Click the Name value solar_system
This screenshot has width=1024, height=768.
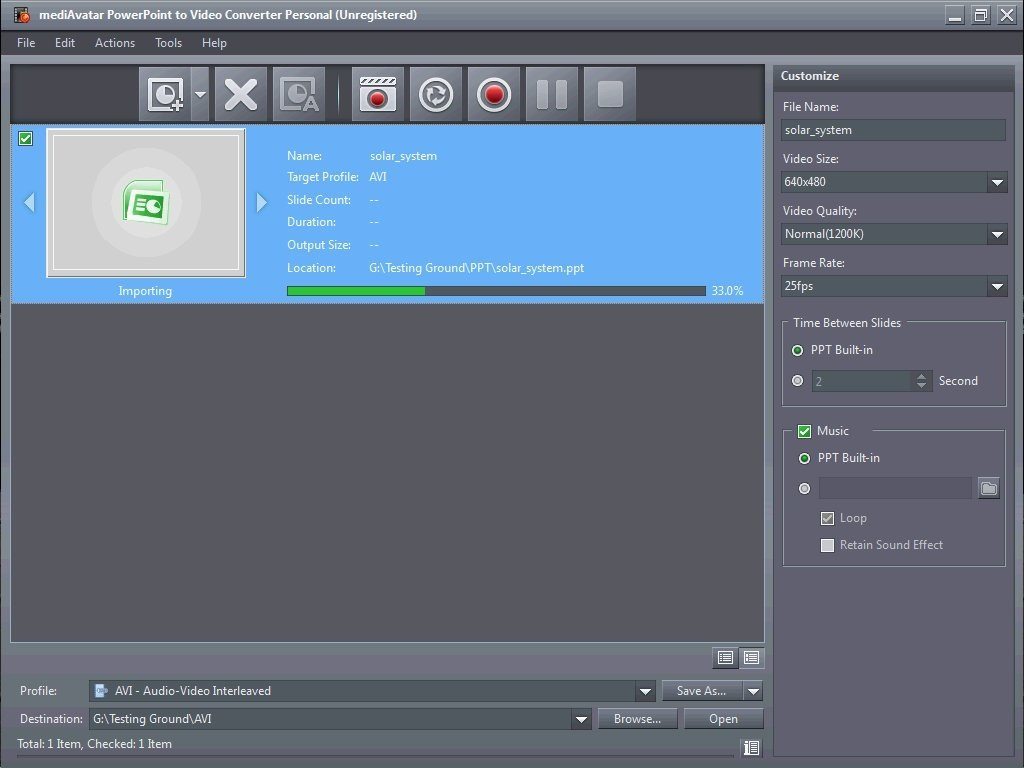click(x=403, y=156)
